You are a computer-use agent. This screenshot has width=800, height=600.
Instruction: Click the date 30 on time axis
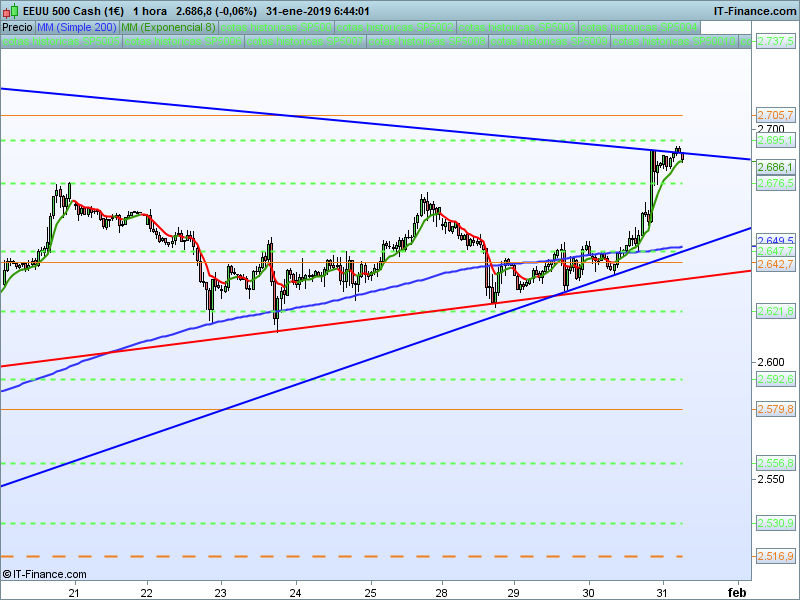point(589,593)
